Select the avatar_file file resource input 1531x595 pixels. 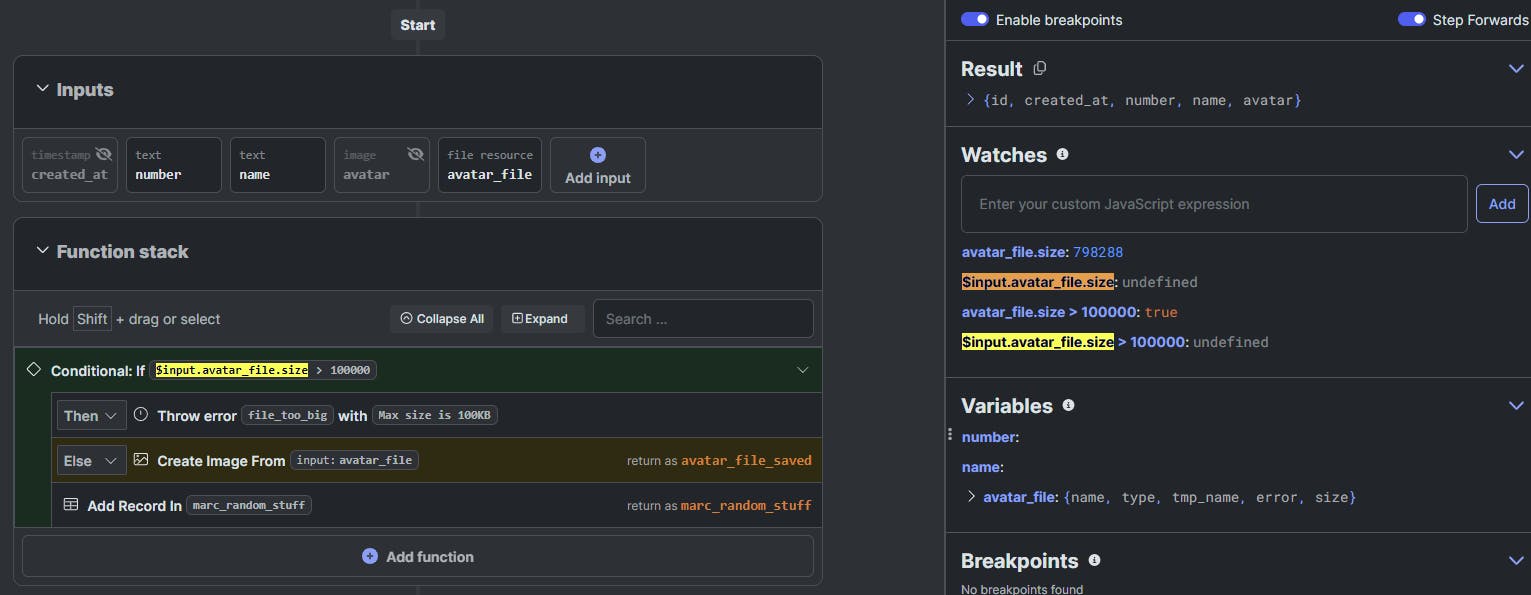pos(490,165)
